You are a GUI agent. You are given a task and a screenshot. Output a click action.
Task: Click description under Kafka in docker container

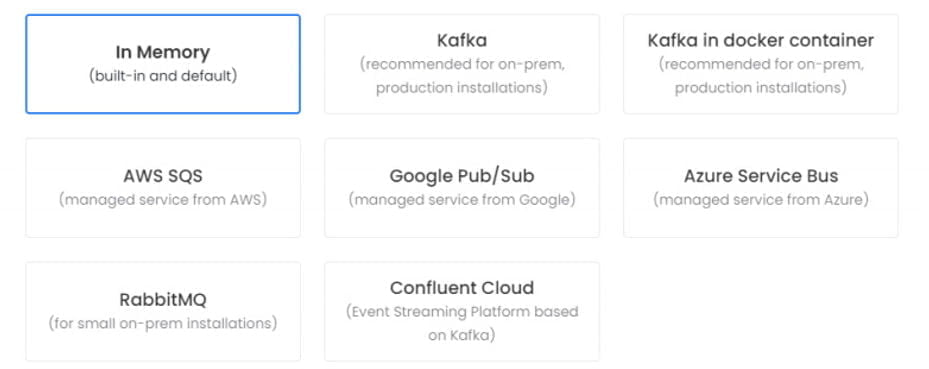(761, 76)
